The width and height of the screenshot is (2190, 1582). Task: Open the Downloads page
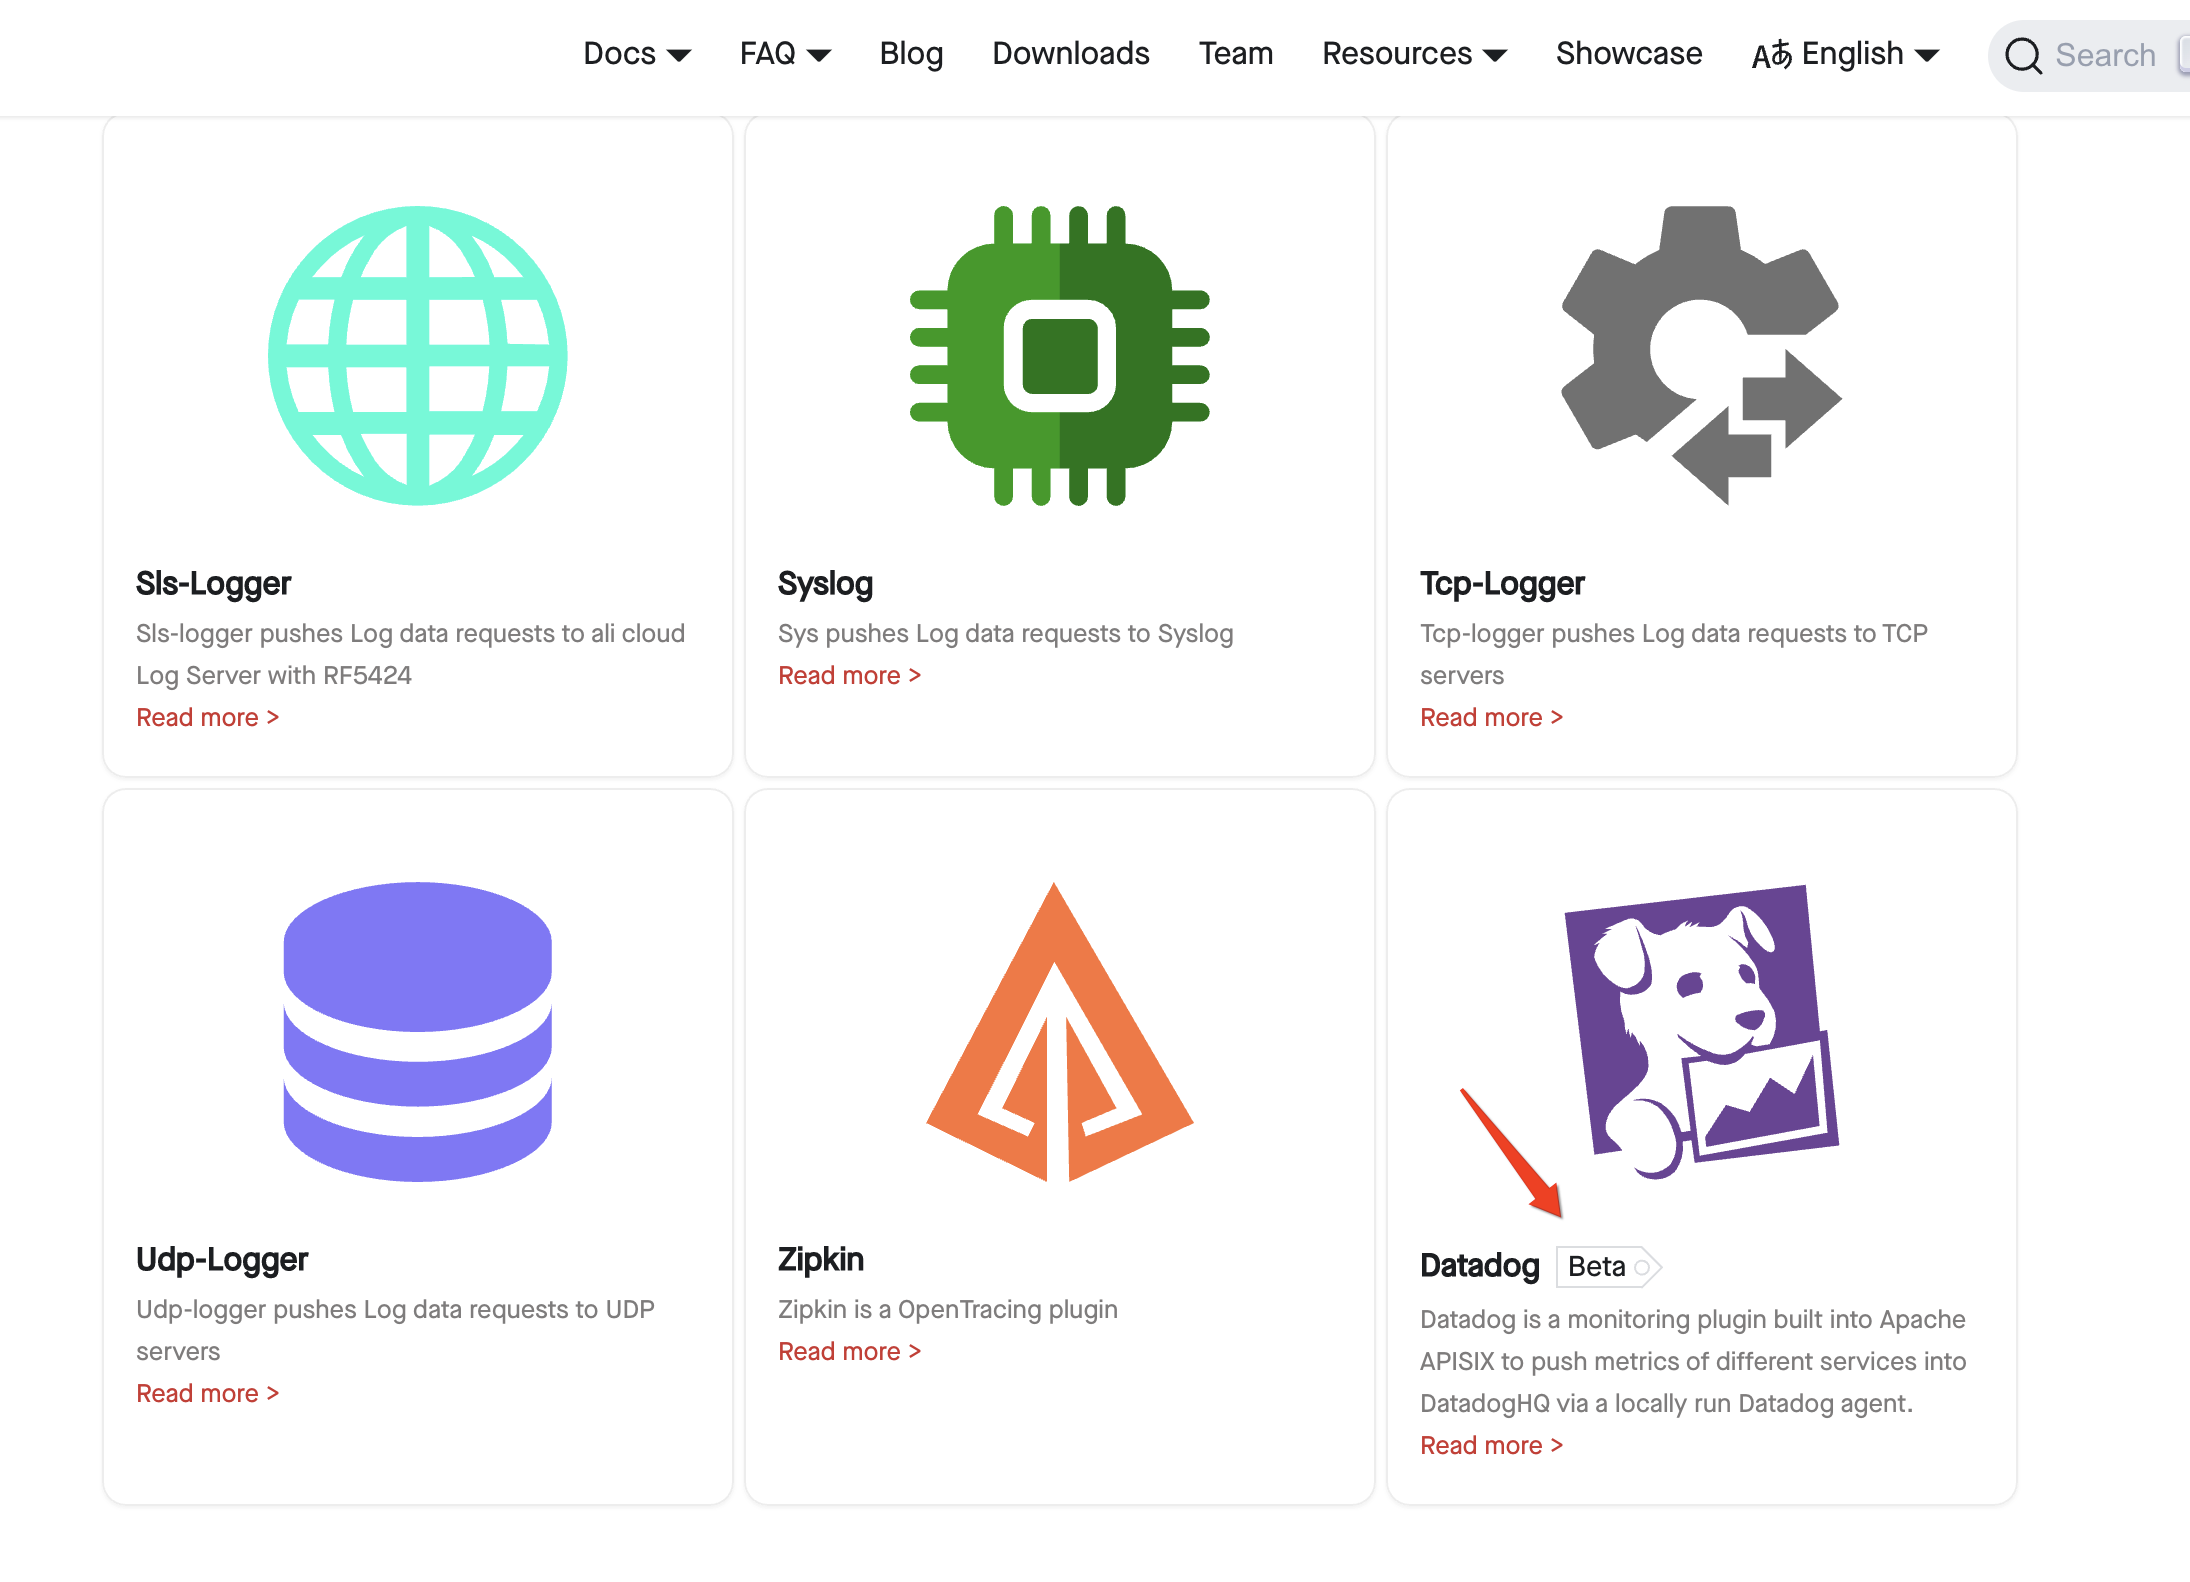(x=1071, y=54)
